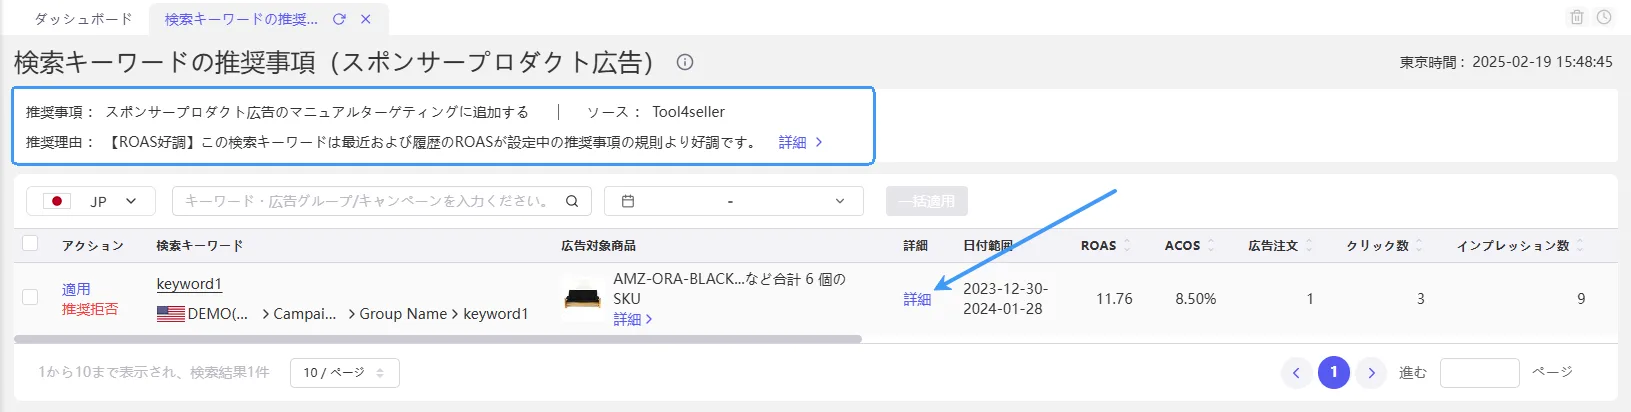
Task: Click the US flag icon beside DEMO
Action: point(171,314)
